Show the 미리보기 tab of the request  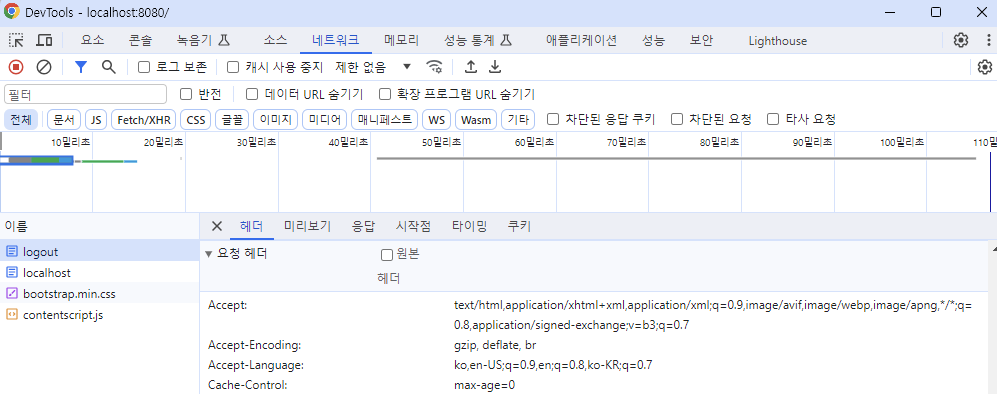[308, 226]
